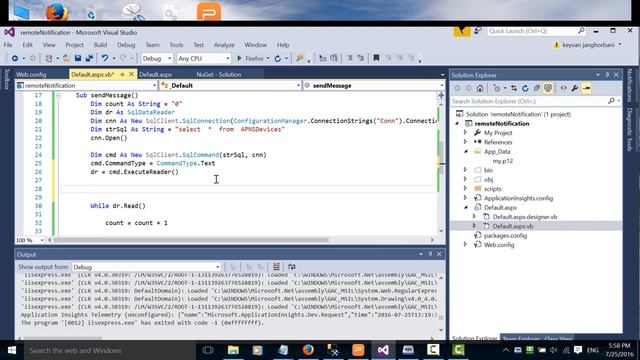Click Clear All icon in Output toolbar

[x=276, y=267]
